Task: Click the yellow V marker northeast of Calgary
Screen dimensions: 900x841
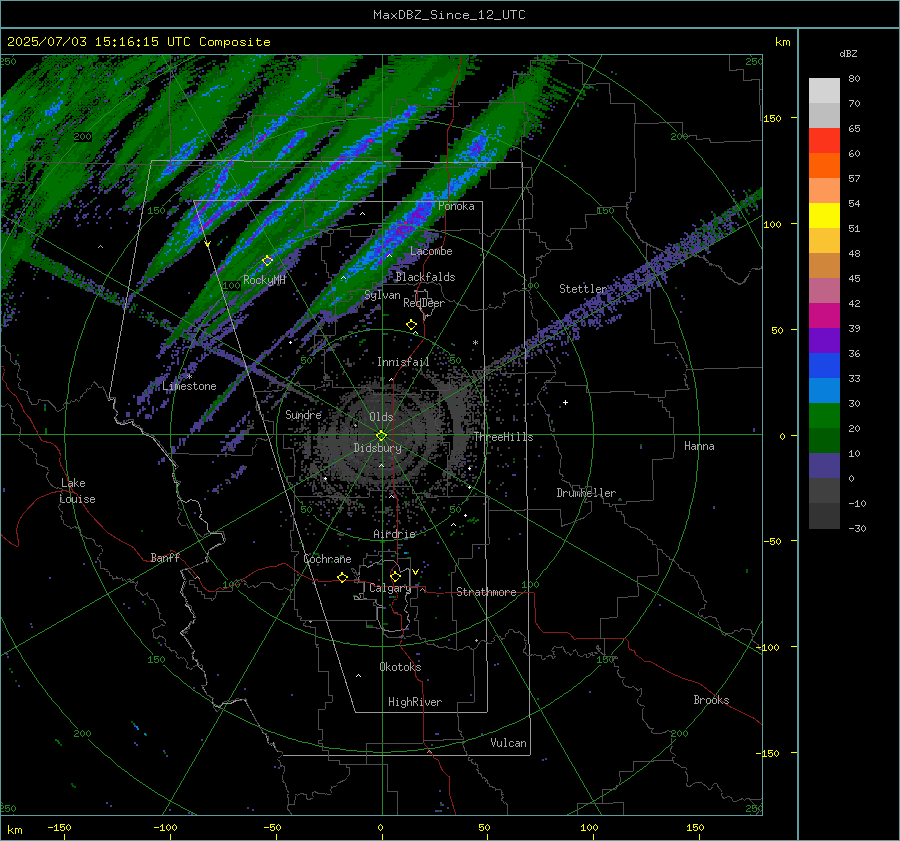Action: pos(415,572)
